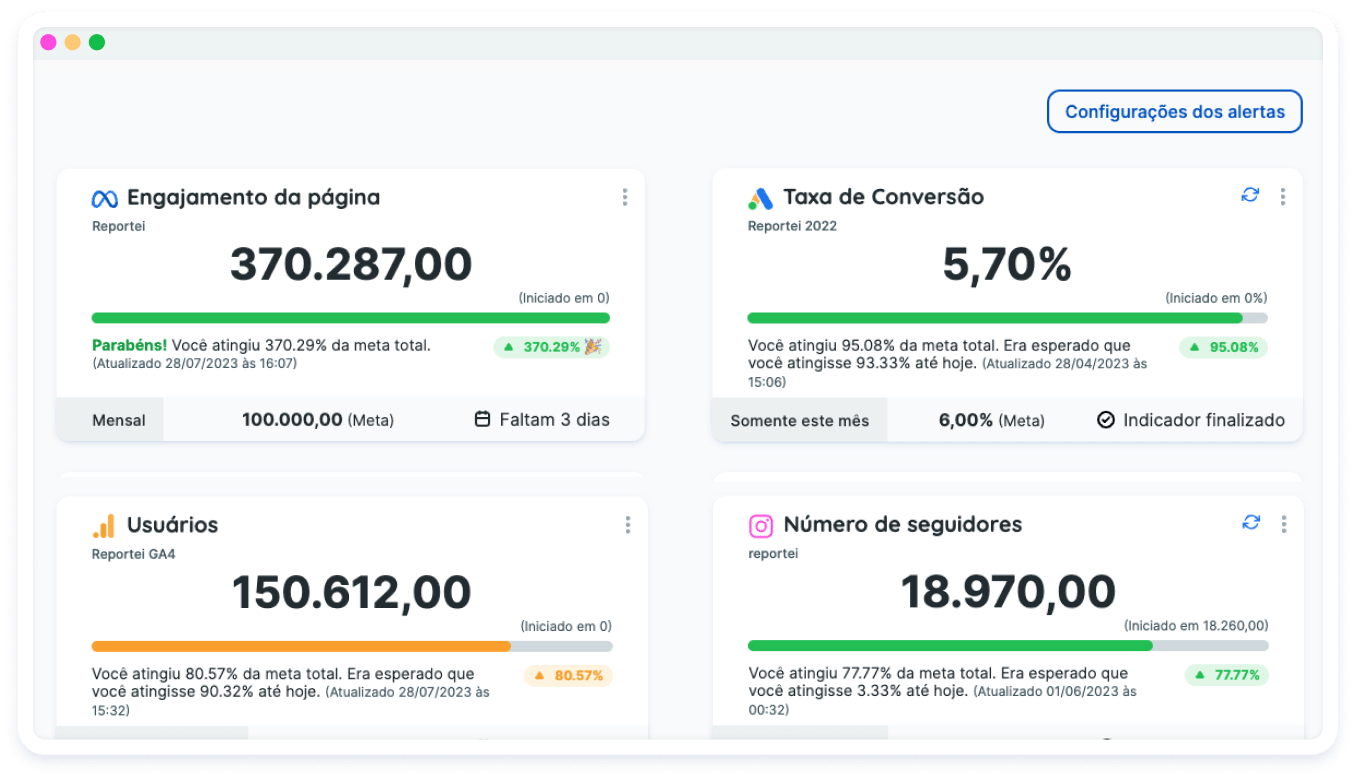1356x779 pixels.
Task: Open three-dot menu on Taxa de Conversão
Action: pos(1283,197)
